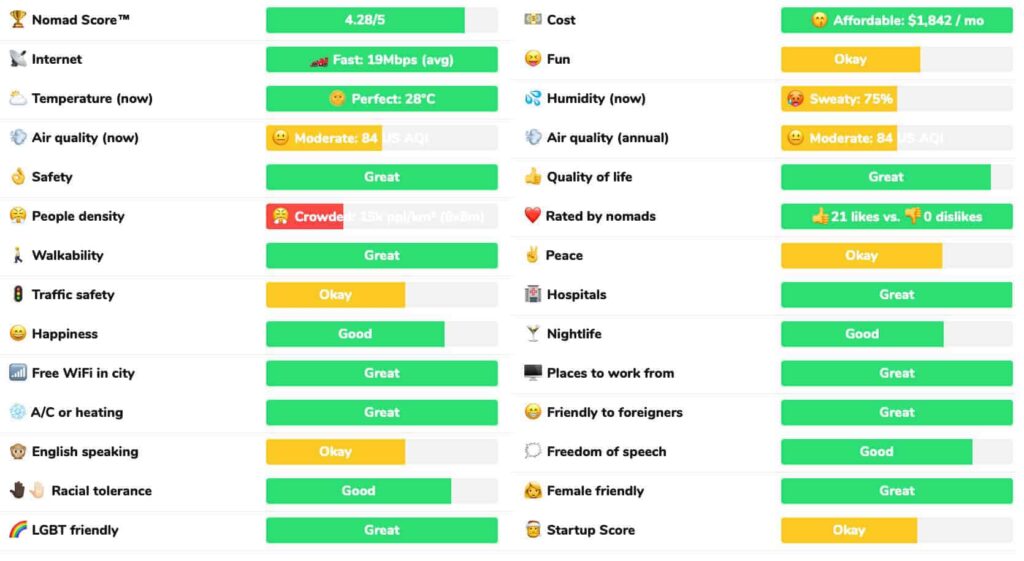This screenshot has width=1024, height=561.
Task: Click the satellite dish Internet icon
Action: pyautogui.click(x=18, y=59)
